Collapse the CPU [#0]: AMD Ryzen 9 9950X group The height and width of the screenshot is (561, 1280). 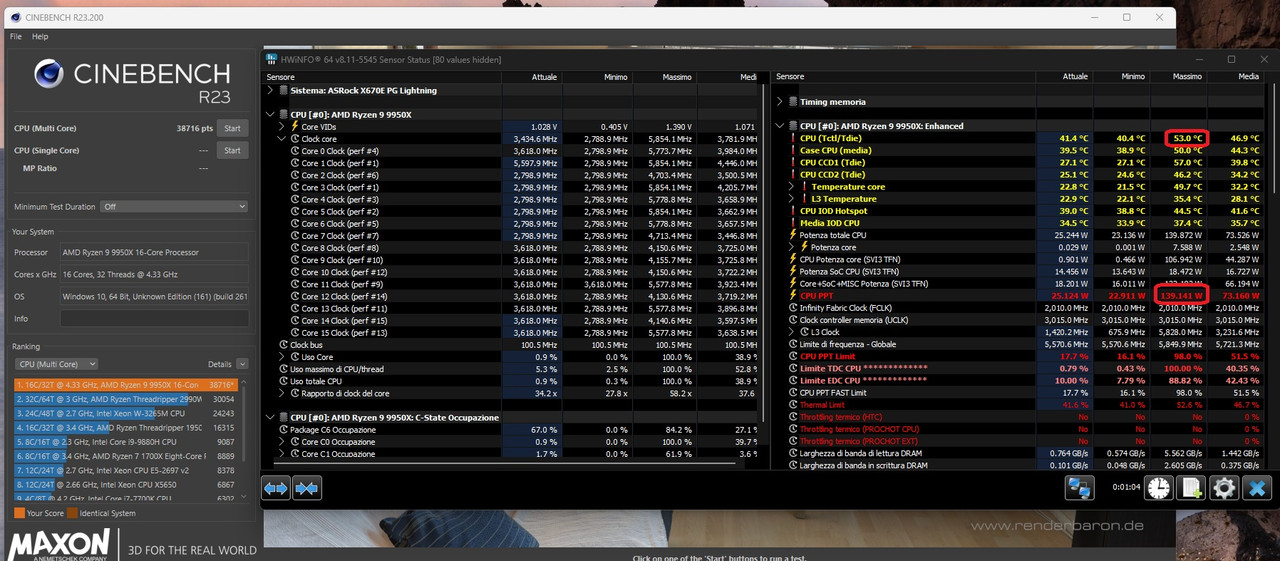pyautogui.click(x=270, y=115)
